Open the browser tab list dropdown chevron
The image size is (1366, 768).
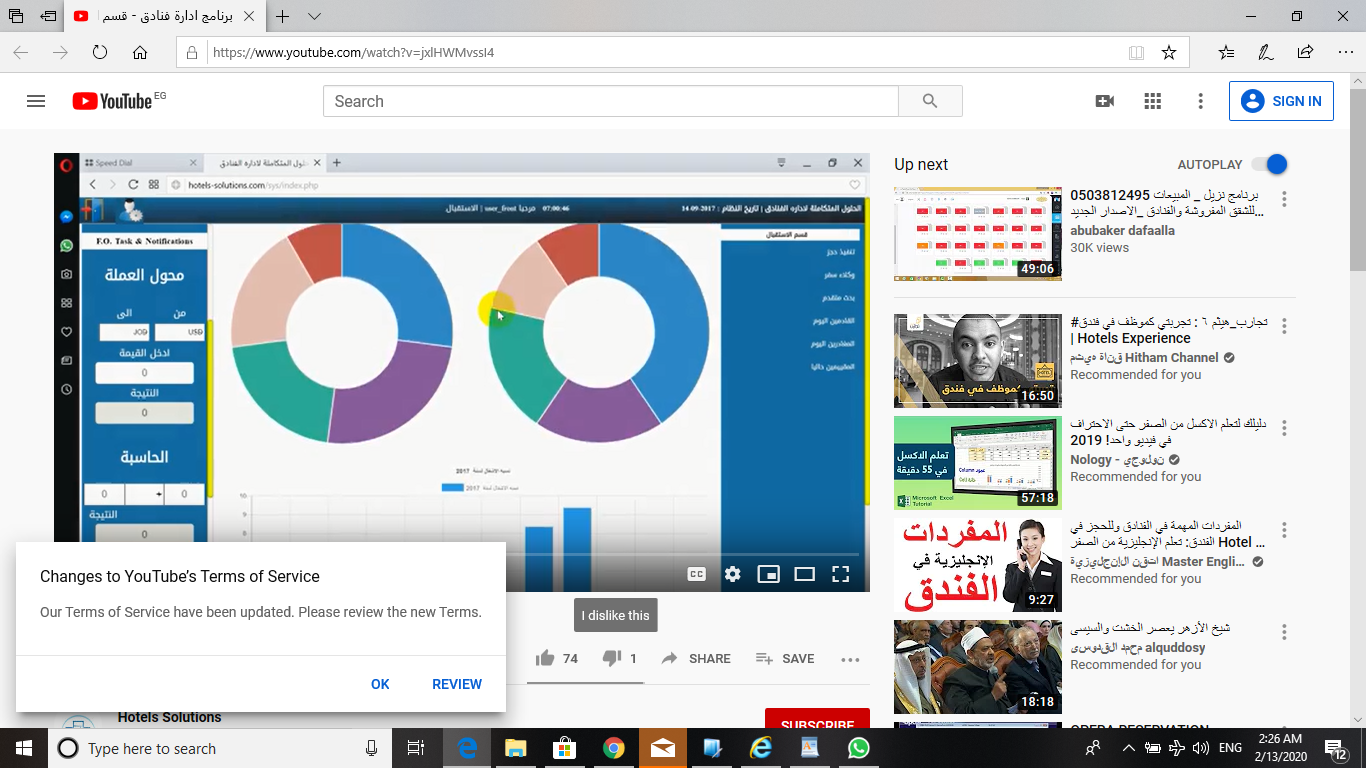pos(314,16)
